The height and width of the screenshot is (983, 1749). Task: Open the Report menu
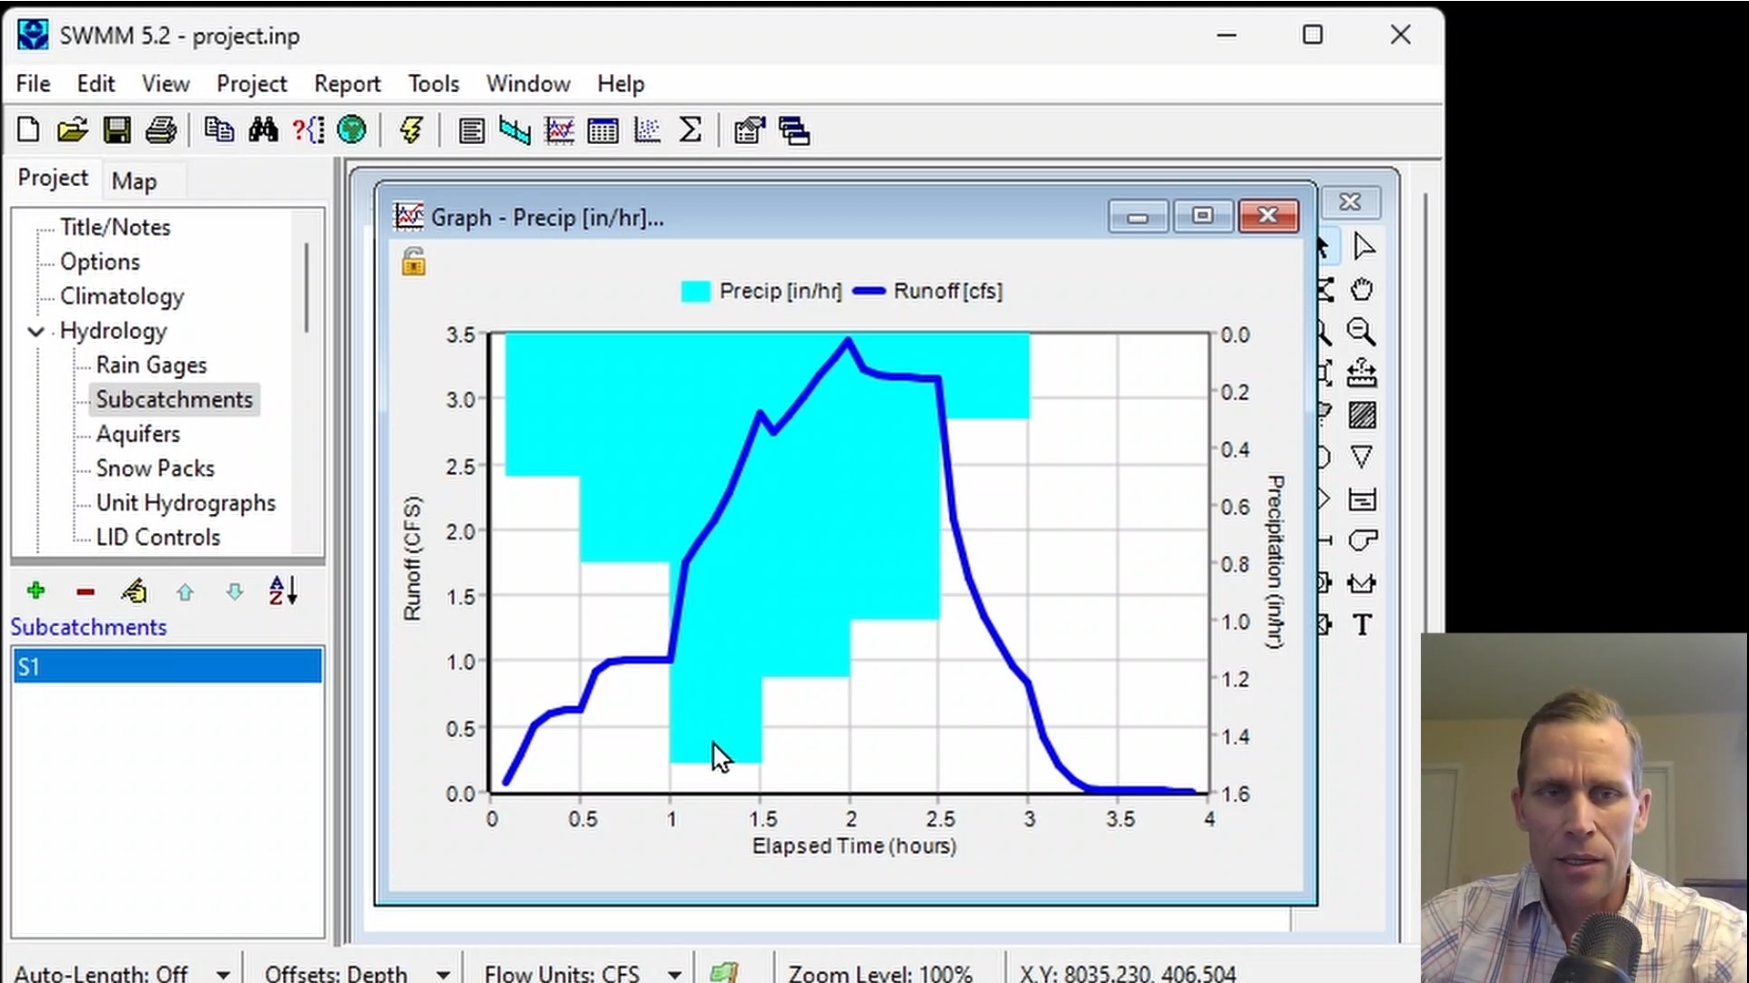(x=347, y=84)
